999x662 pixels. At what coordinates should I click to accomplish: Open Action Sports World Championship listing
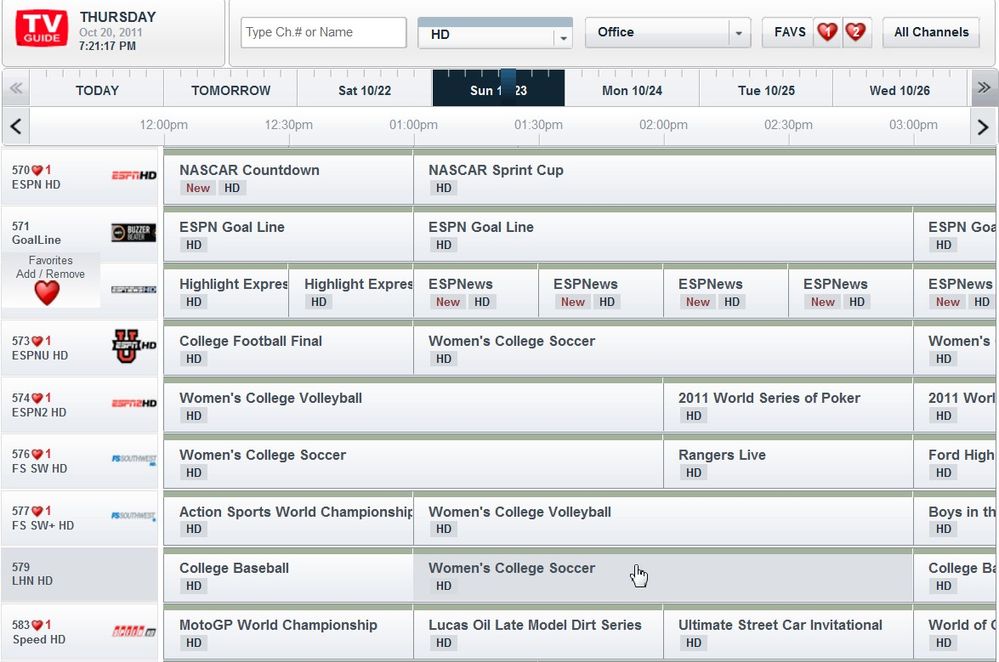[x=289, y=520]
